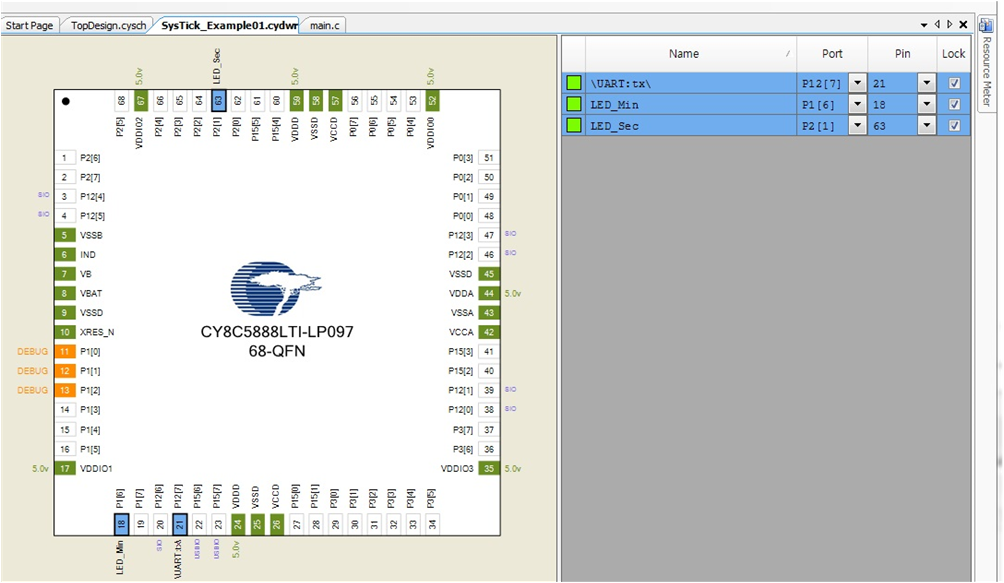Toggle the Lock checkbox for \UART:tx\

[955, 84]
